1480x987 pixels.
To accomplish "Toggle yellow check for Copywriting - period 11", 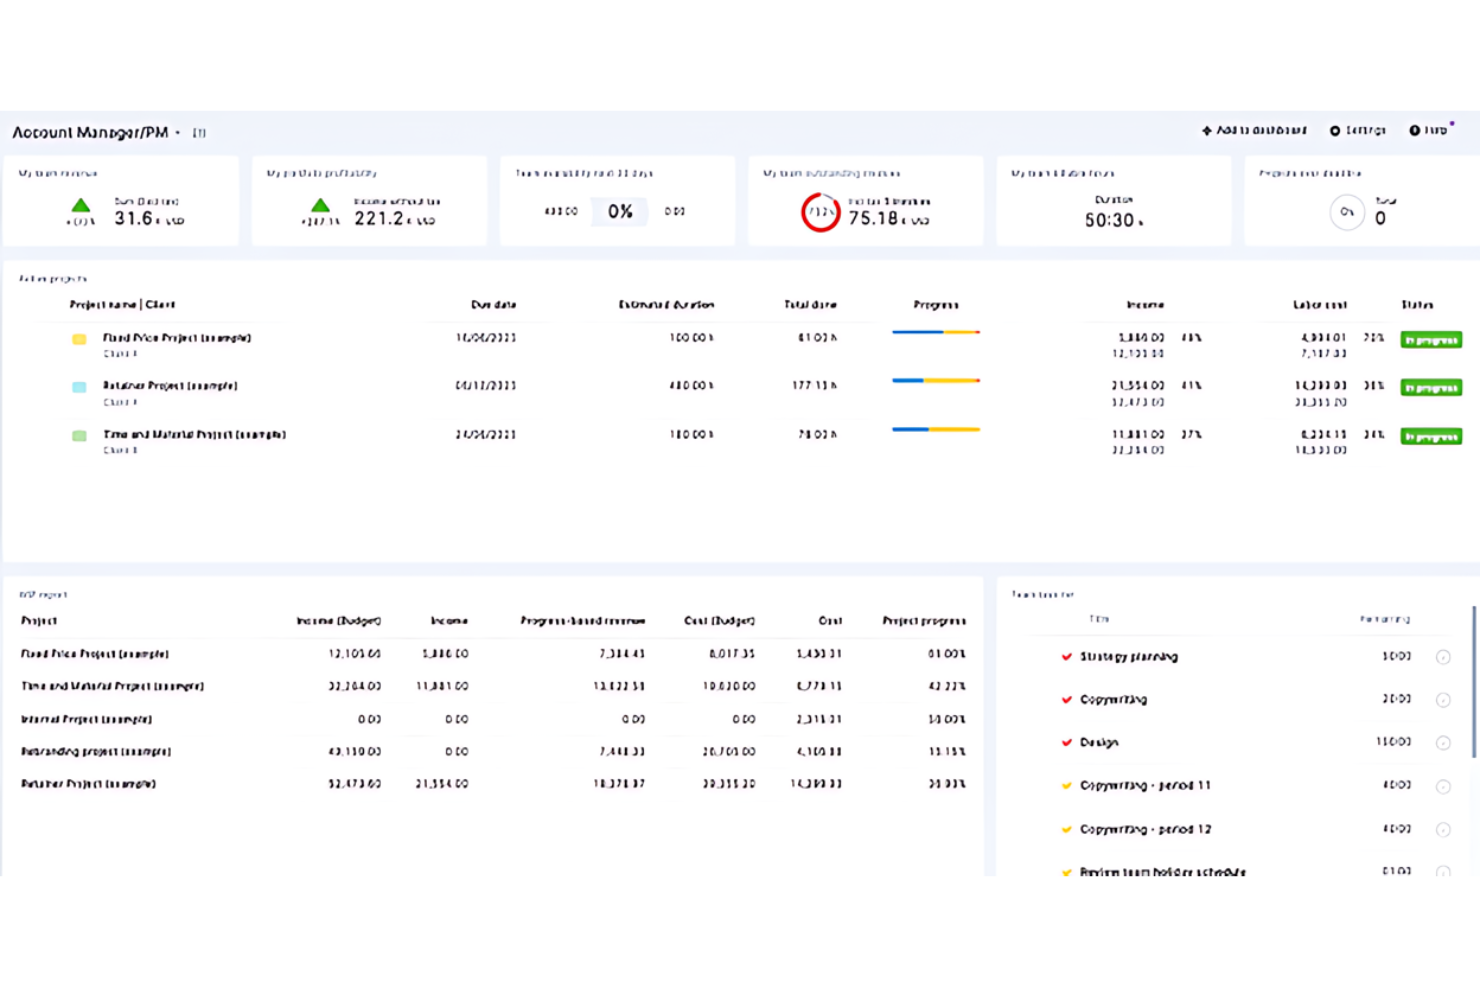I will 1067,786.
